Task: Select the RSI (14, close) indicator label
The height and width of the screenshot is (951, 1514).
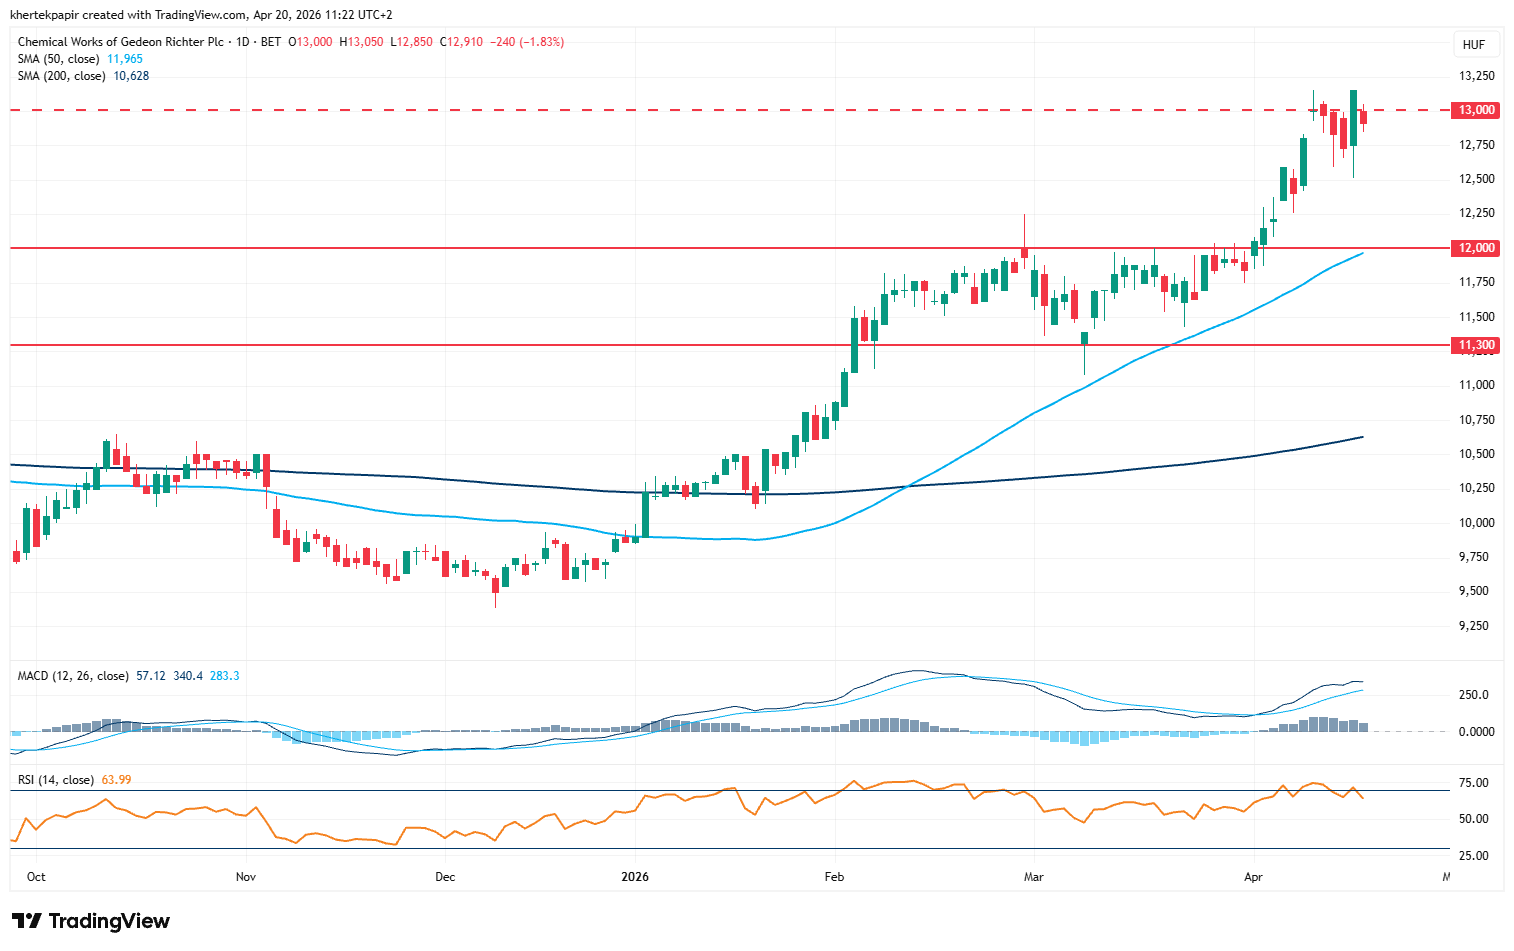Action: (x=56, y=780)
